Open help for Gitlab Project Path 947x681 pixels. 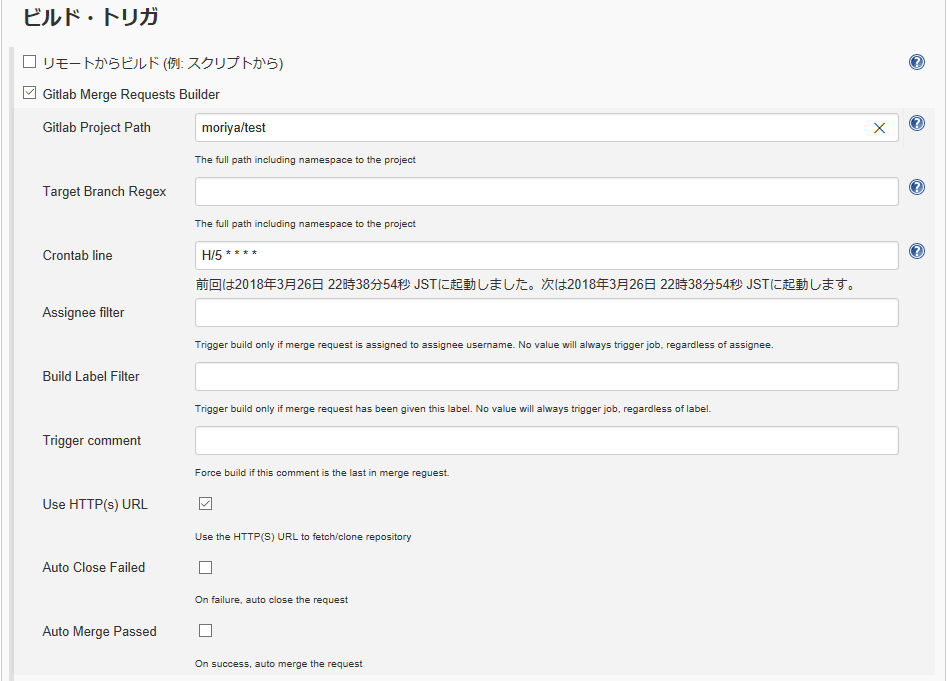click(x=916, y=124)
